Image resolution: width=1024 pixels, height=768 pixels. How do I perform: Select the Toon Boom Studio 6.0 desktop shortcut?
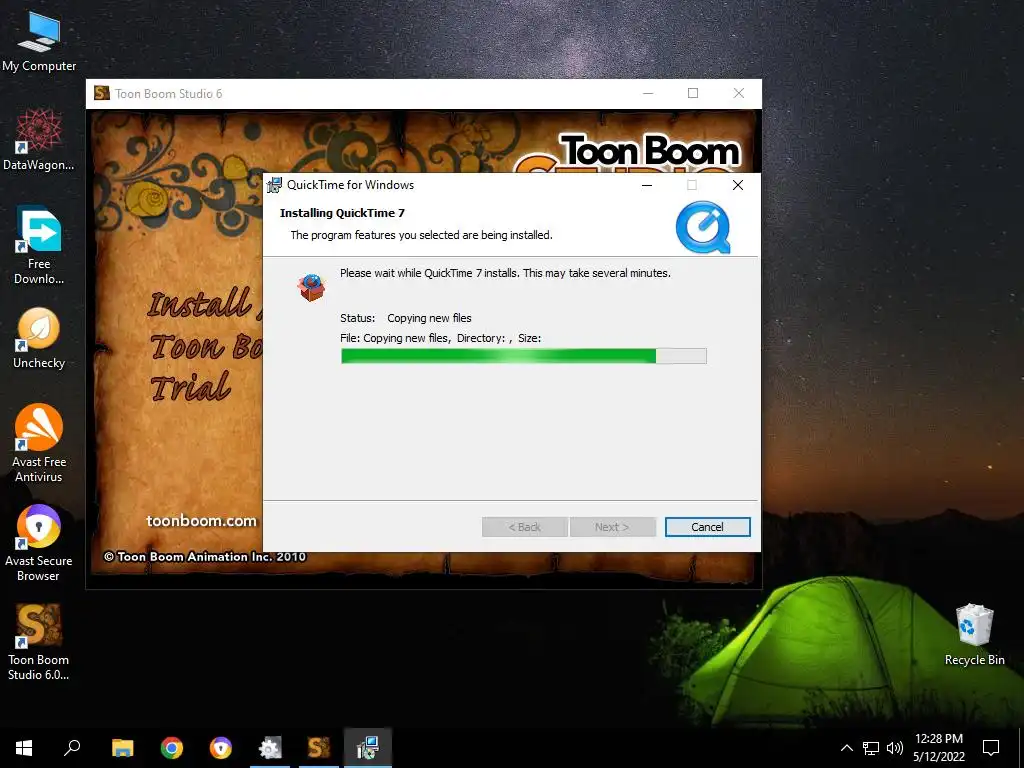tap(39, 643)
